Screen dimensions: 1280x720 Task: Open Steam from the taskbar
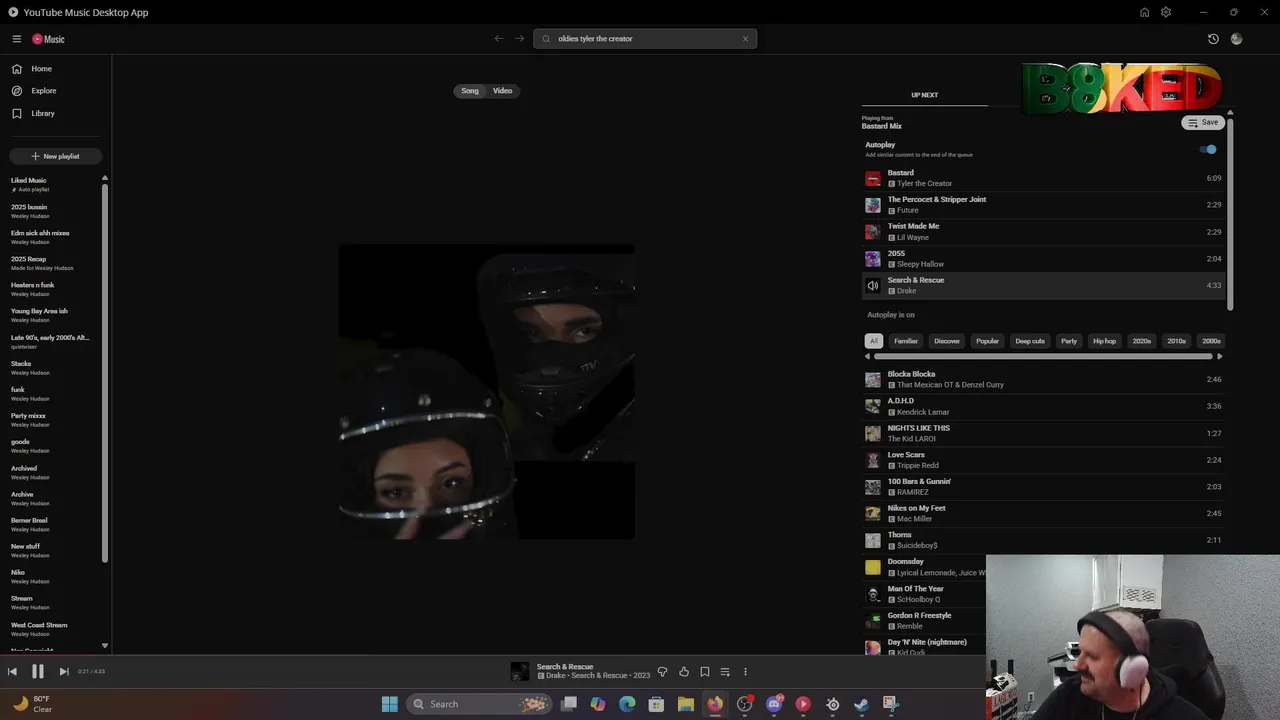861,704
